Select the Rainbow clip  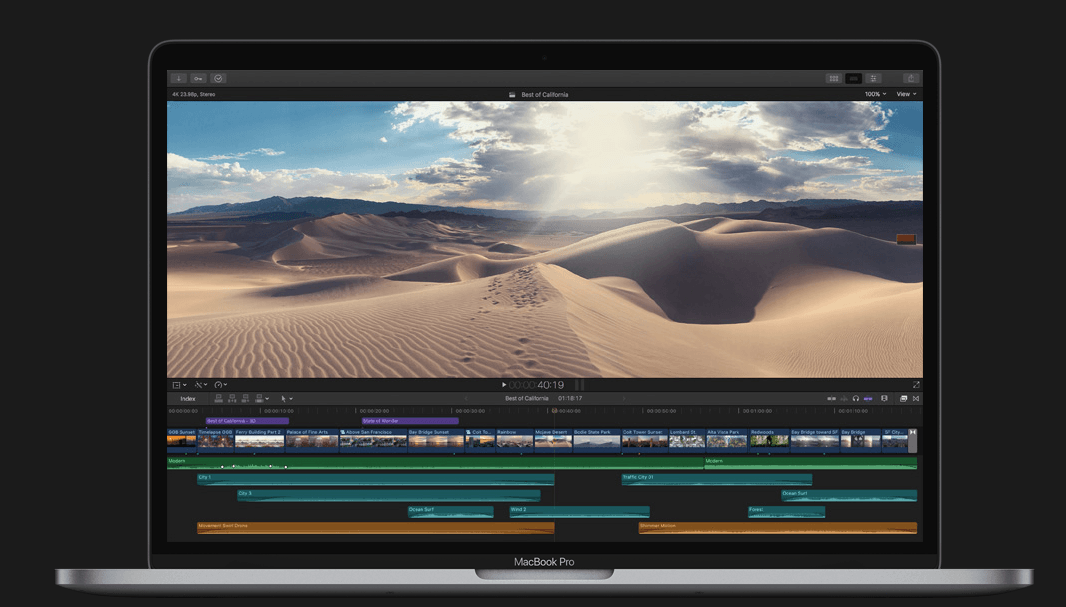pos(515,440)
